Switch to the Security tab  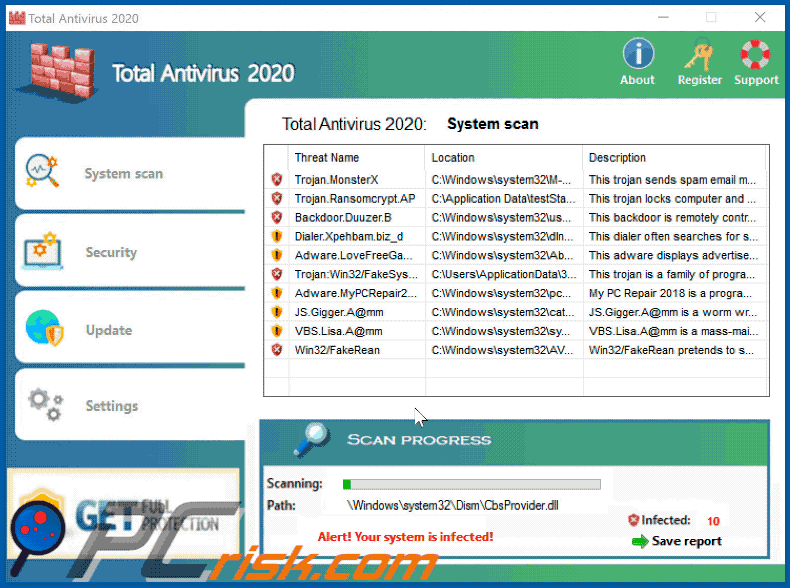click(130, 251)
